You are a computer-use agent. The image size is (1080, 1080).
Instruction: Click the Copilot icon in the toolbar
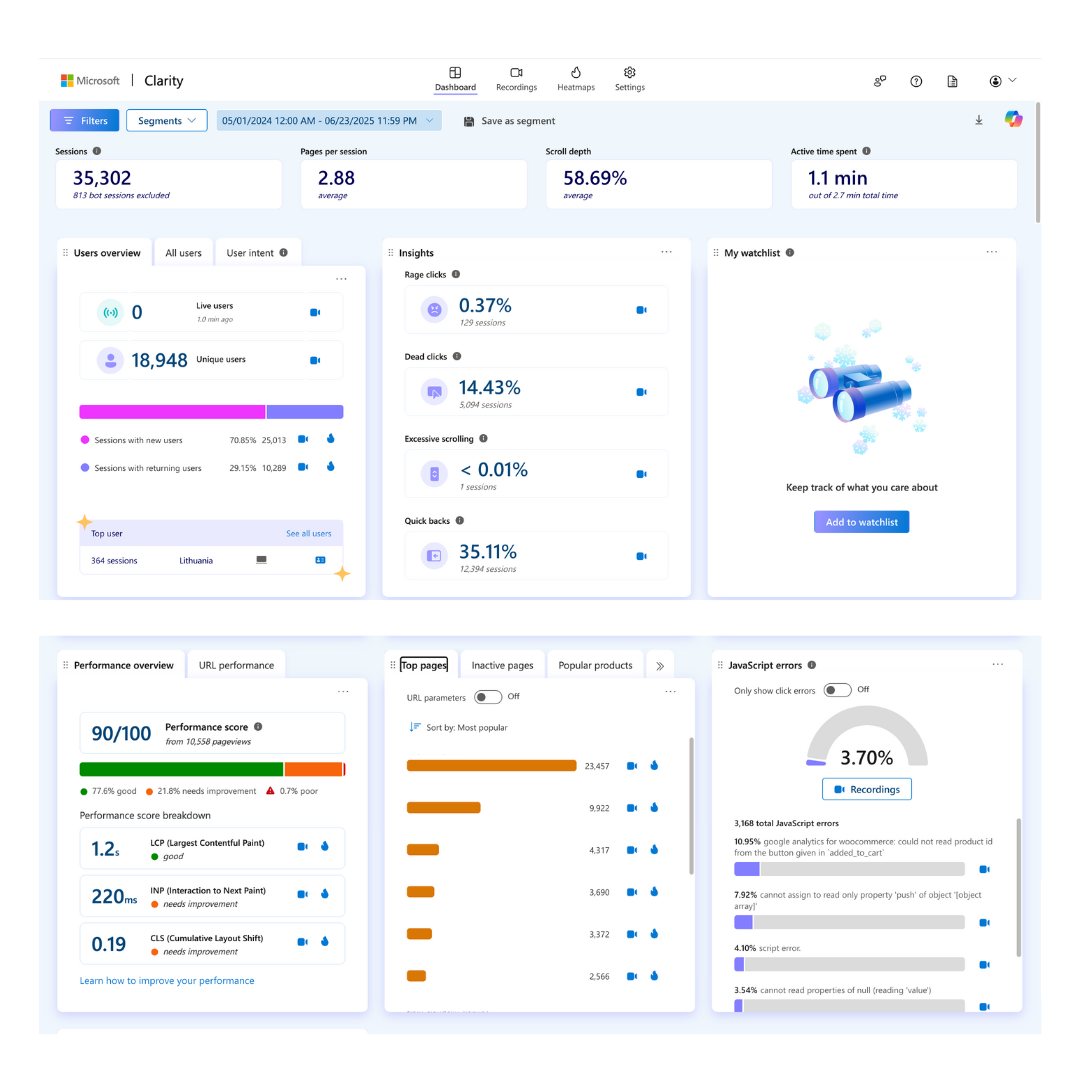click(x=1014, y=120)
